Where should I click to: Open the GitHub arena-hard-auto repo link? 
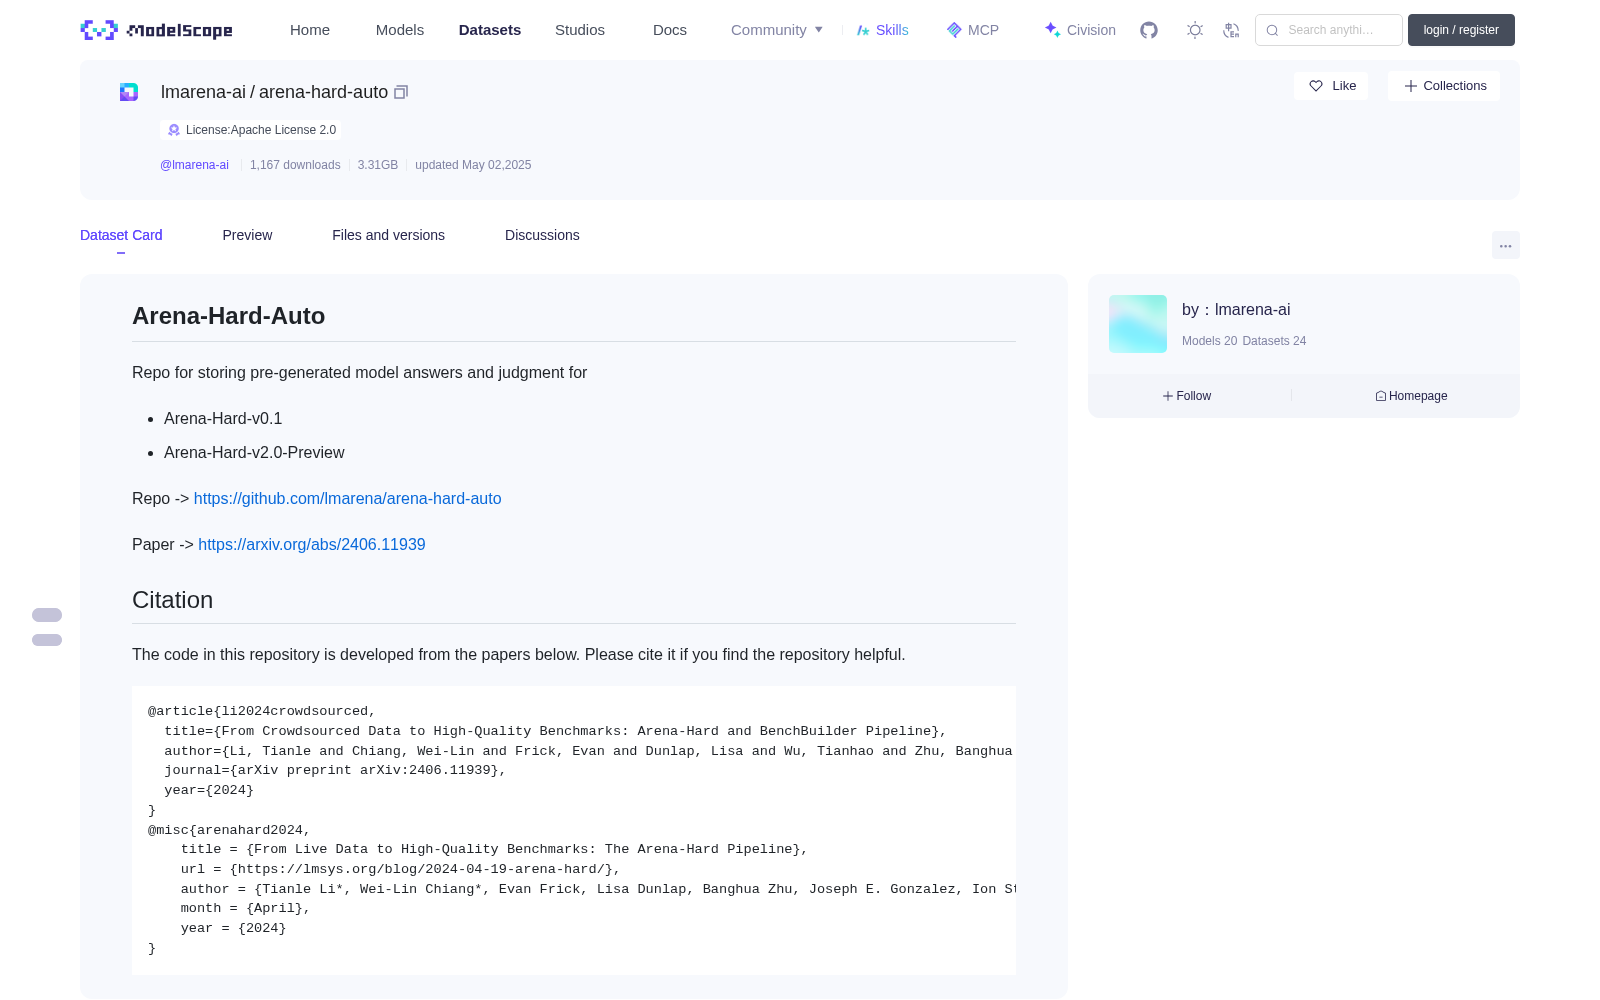(x=347, y=498)
